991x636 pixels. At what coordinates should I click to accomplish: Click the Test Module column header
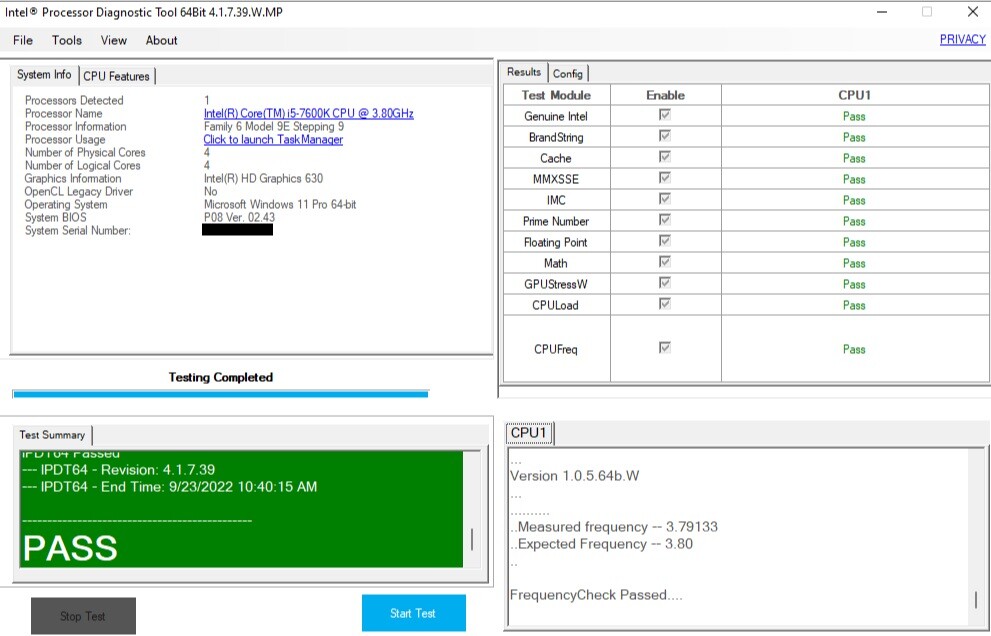coord(556,95)
